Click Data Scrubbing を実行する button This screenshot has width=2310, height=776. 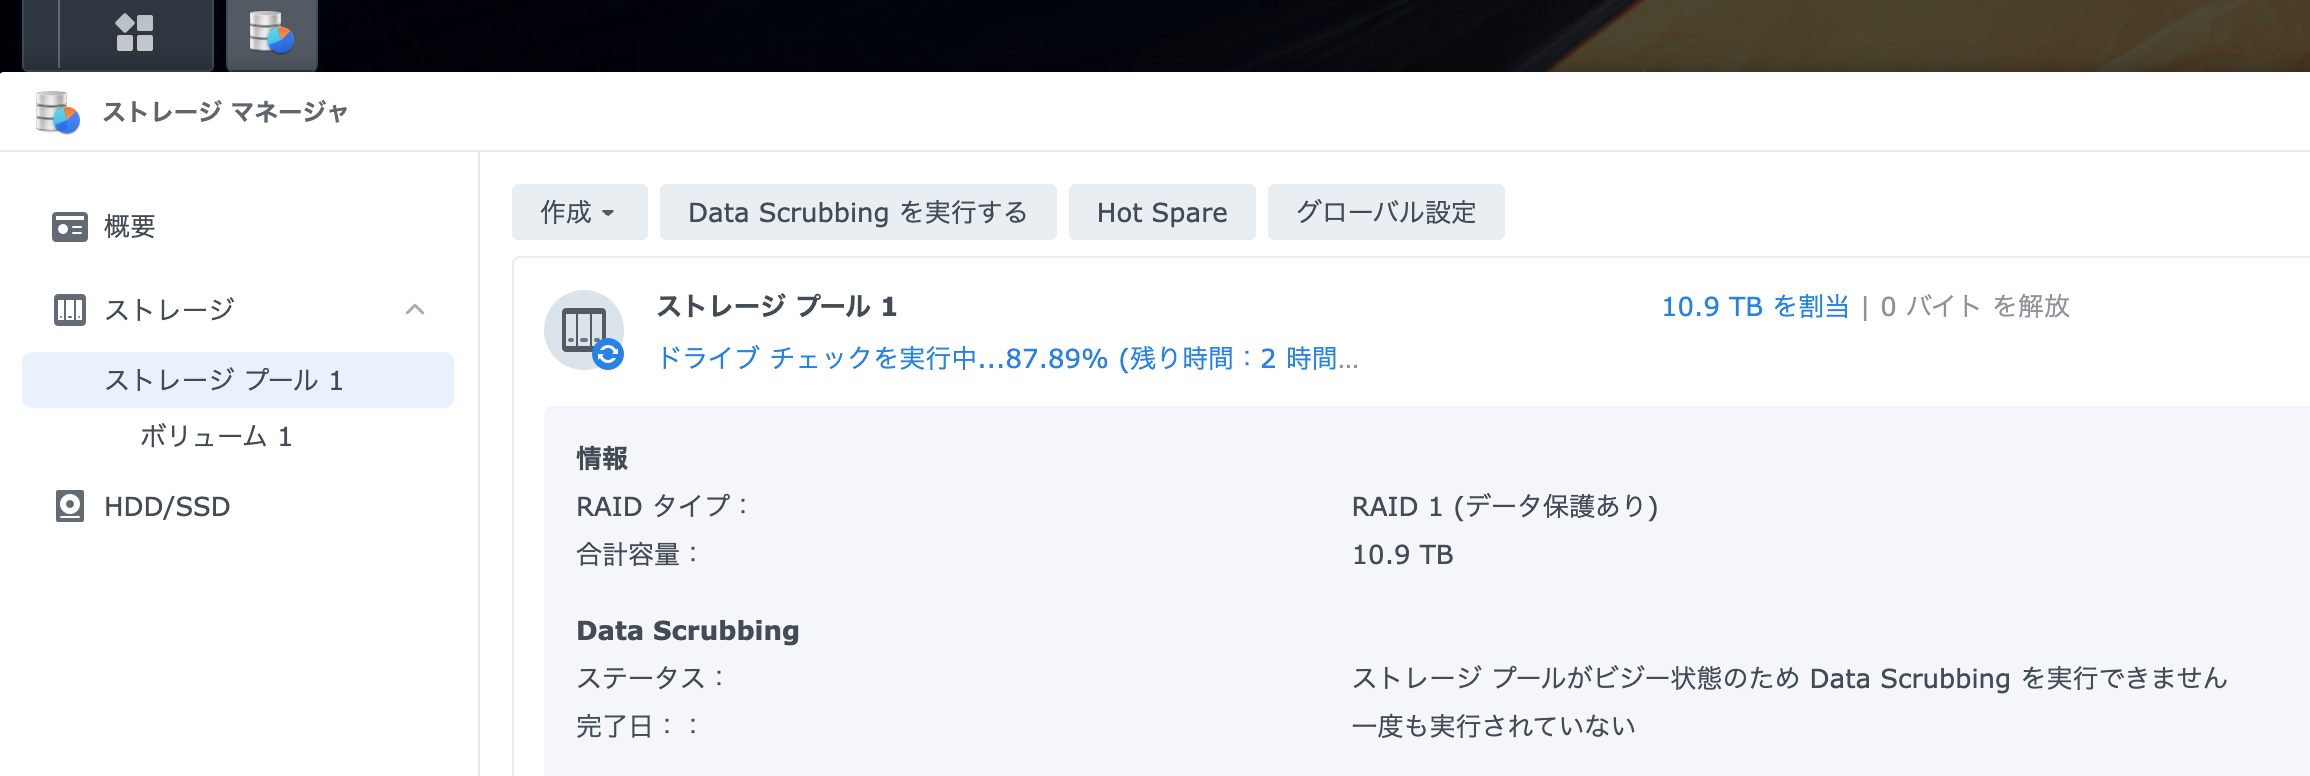857,212
